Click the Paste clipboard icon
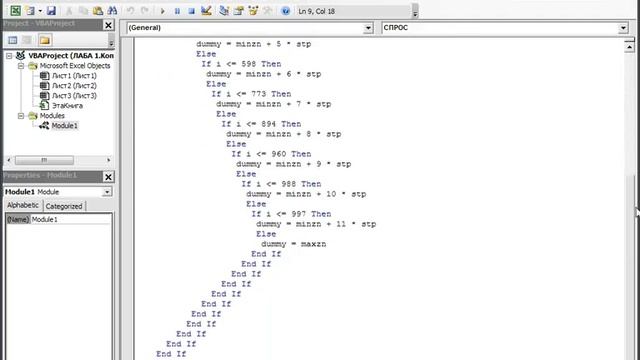Viewport: 640px width, 360px height. click(x=98, y=11)
